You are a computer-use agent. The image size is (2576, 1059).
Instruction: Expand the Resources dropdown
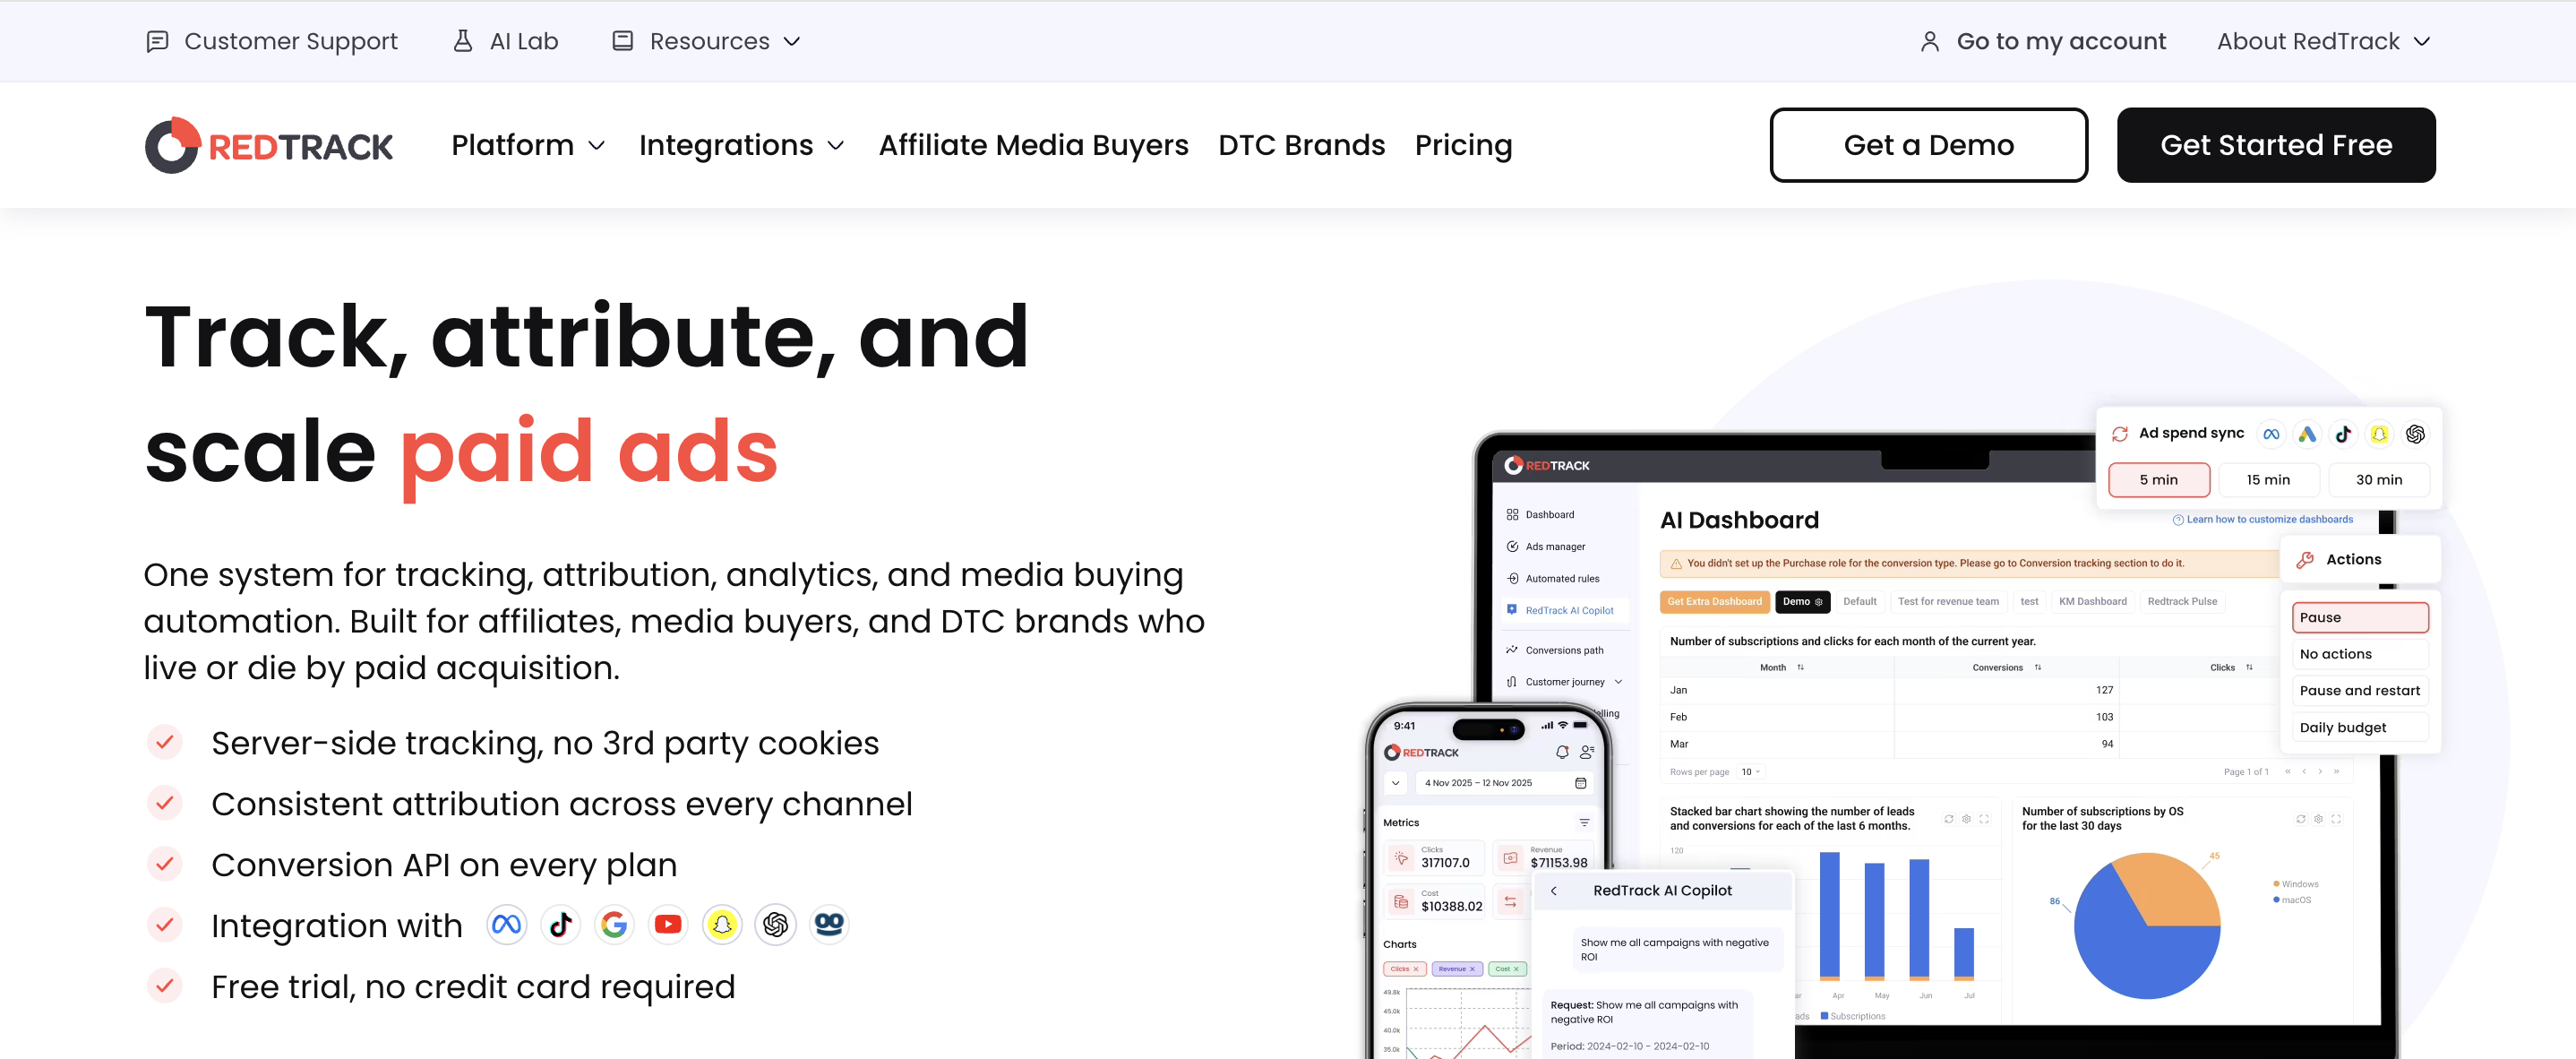point(792,42)
